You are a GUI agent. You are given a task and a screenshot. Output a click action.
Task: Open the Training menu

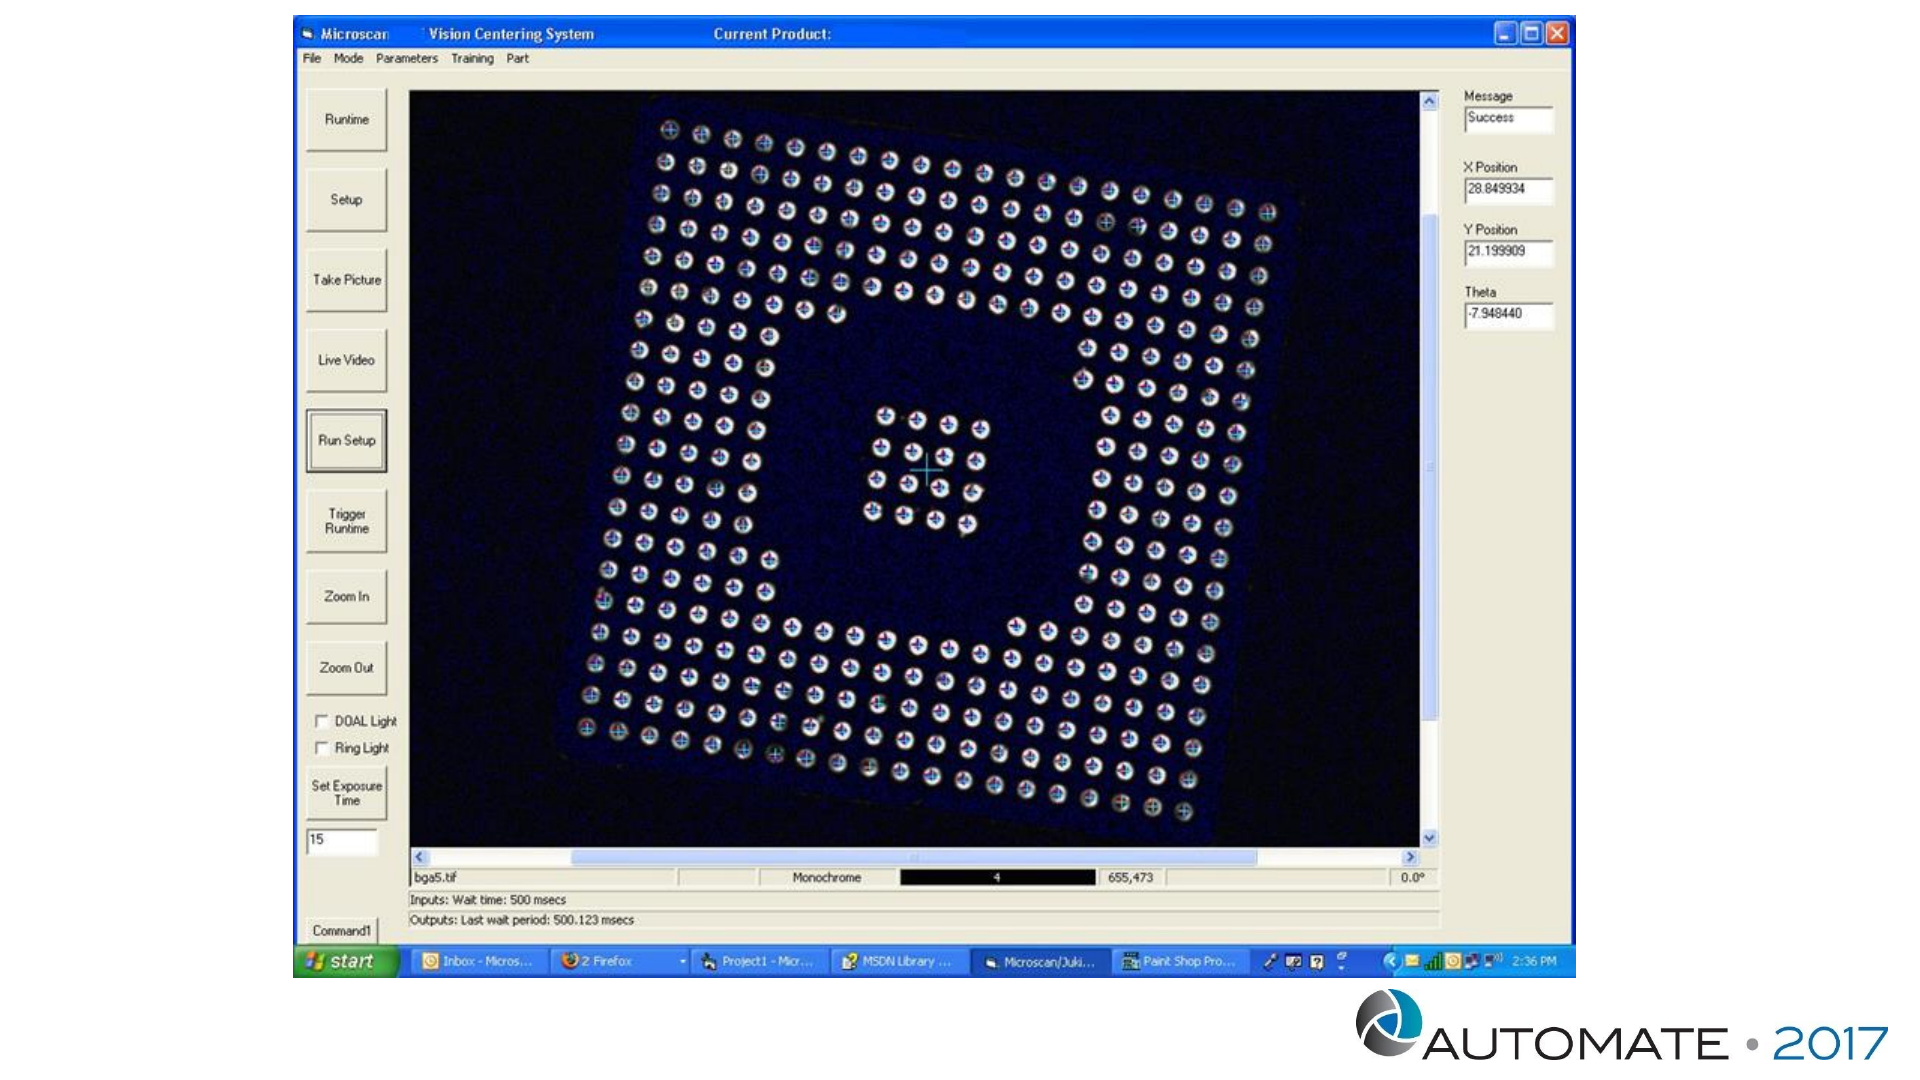(472, 59)
